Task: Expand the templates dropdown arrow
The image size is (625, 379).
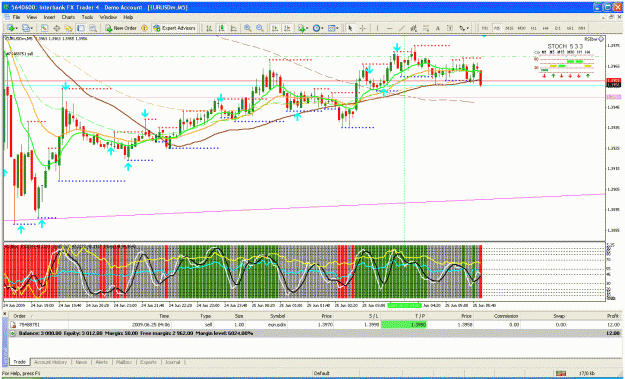Action: coord(338,28)
